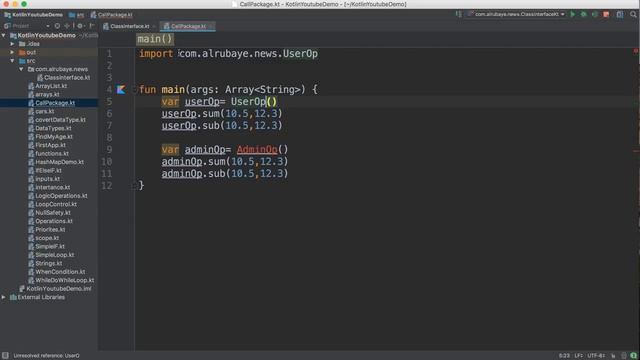Close the CallPackage.kt tab

pos(211,26)
